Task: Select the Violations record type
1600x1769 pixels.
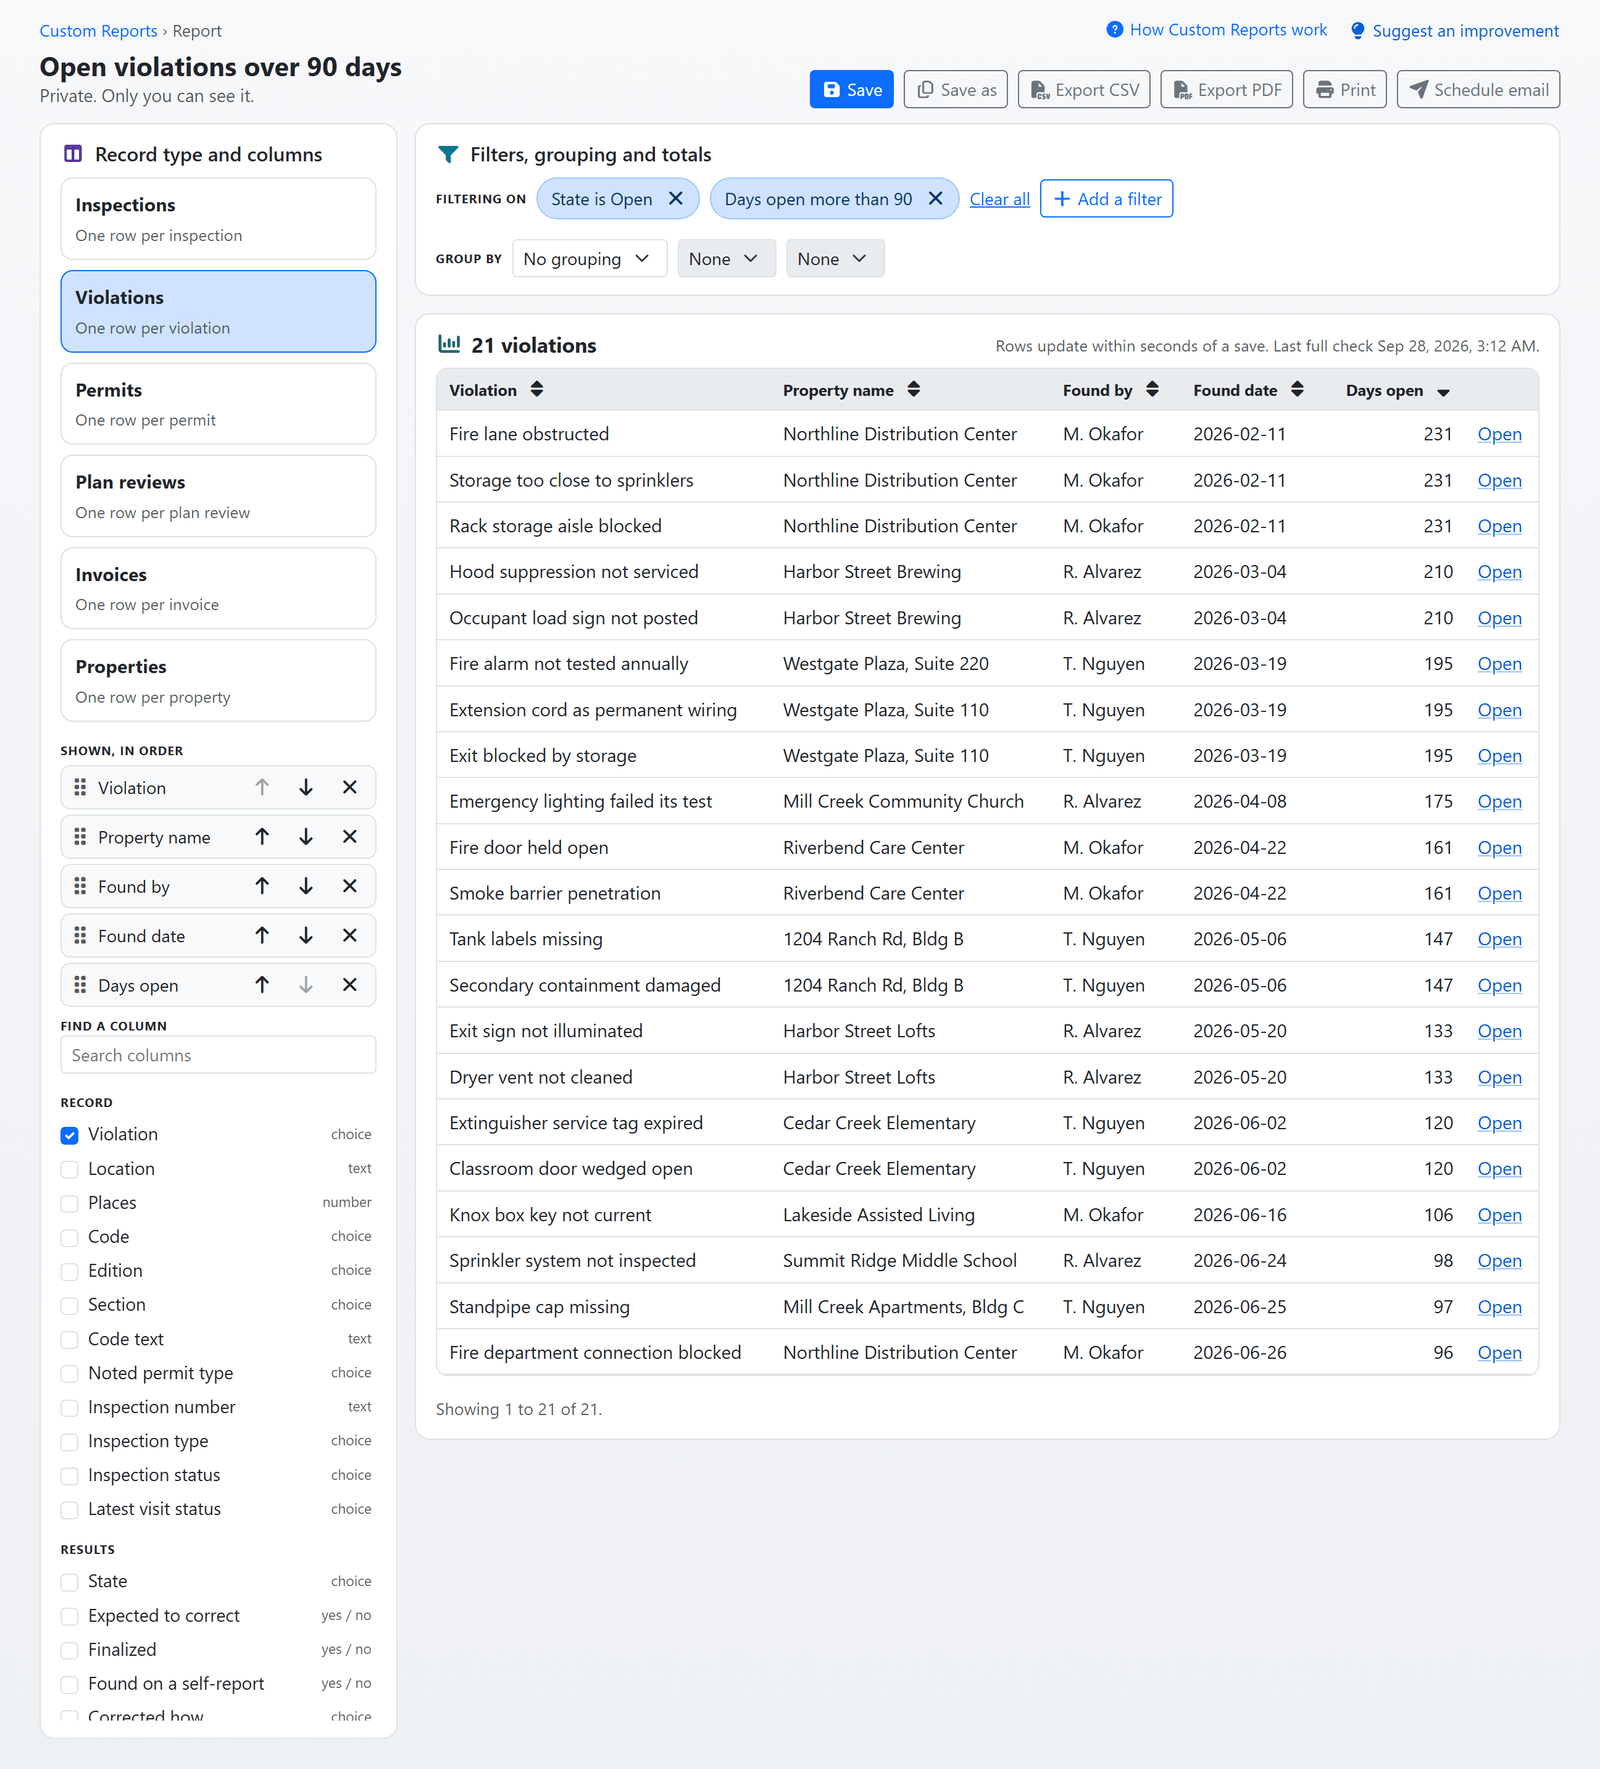Action: tap(218, 311)
